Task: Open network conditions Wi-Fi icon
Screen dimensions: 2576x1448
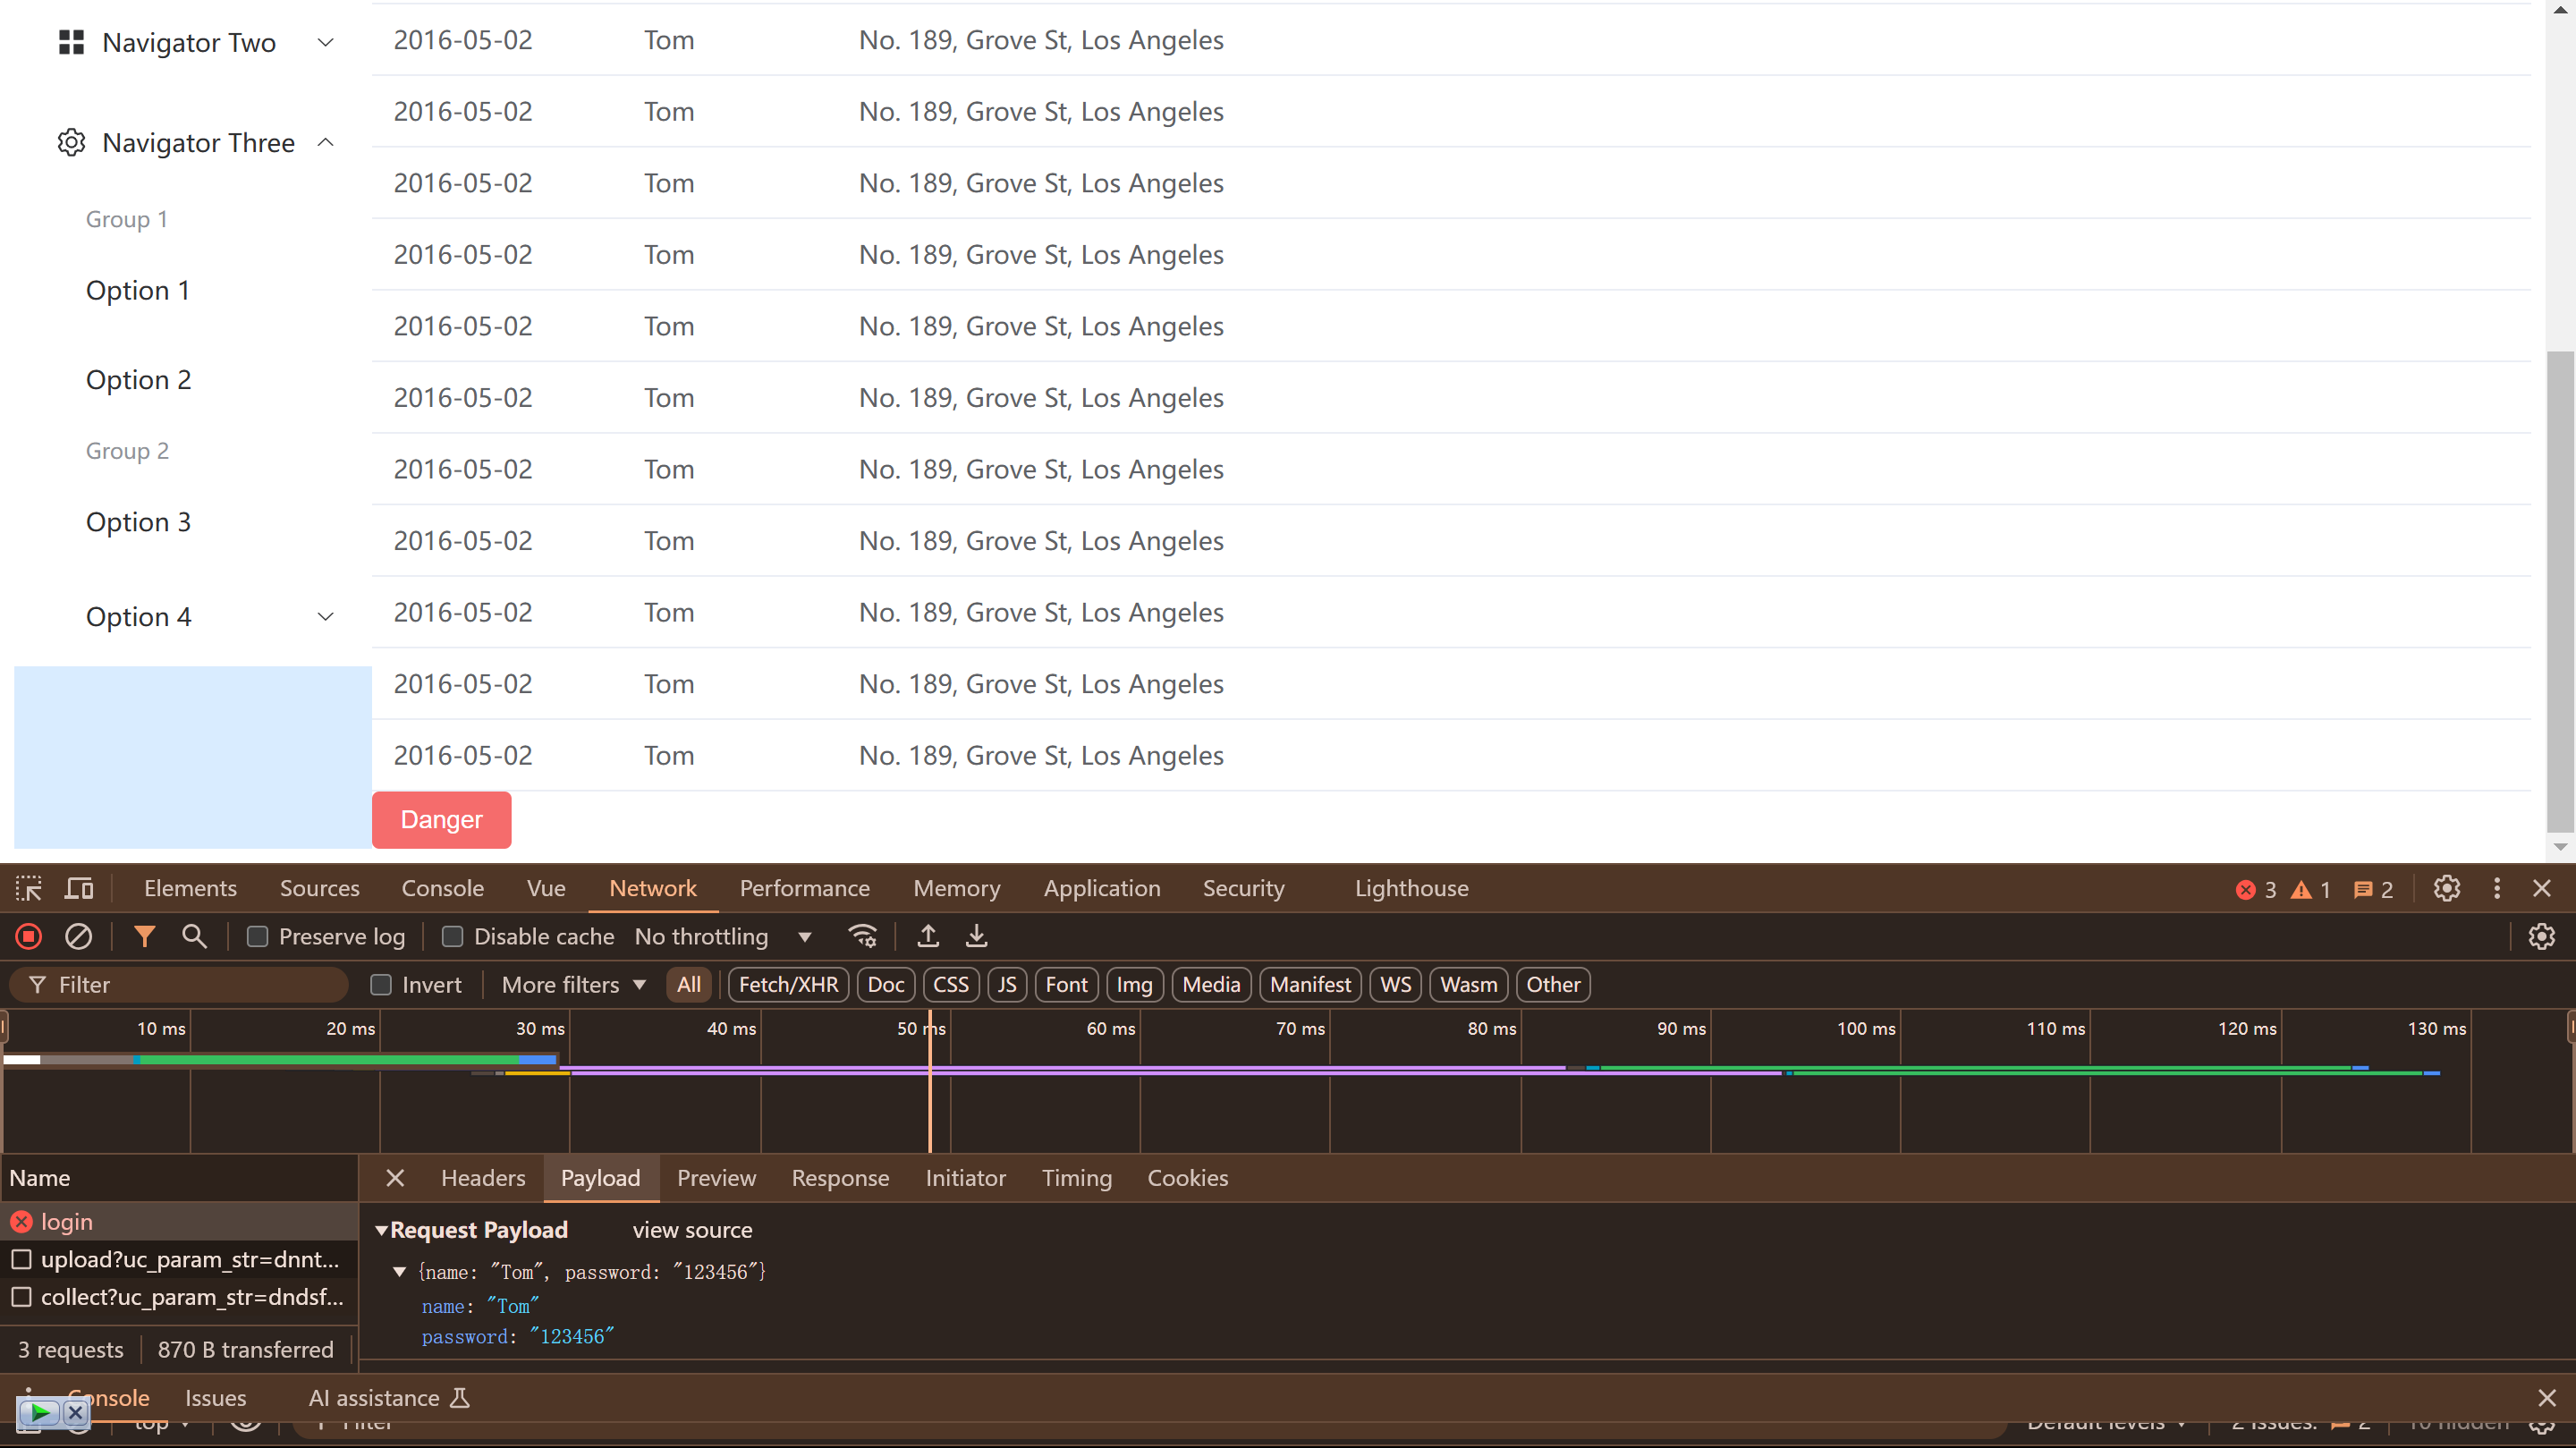Action: click(862, 936)
